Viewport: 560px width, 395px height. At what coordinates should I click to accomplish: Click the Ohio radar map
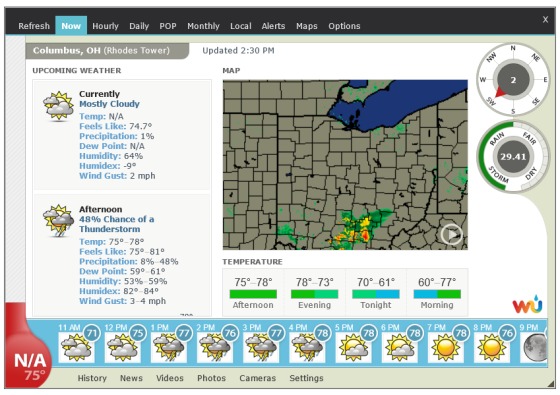(345, 165)
